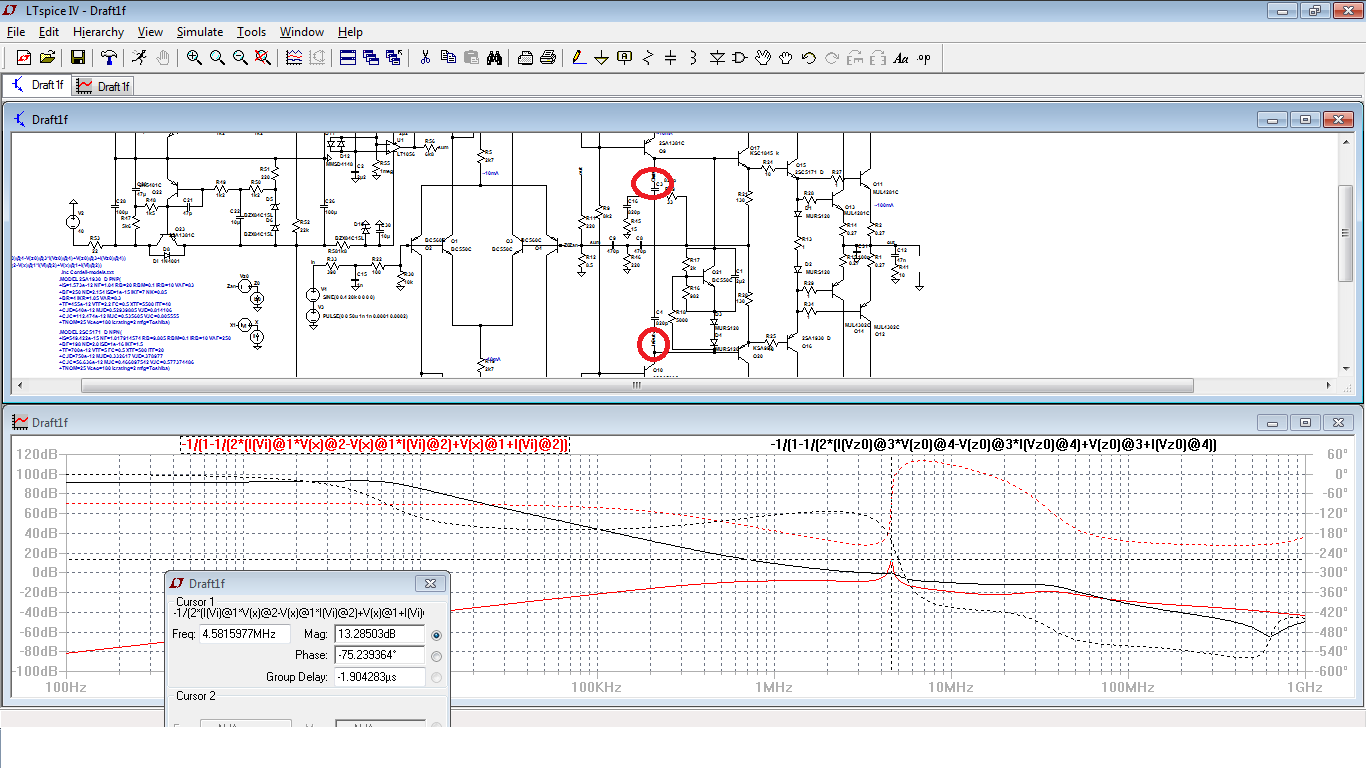This screenshot has height=768, width=1366.
Task: Select the Mag radio button in Cursor 1
Action: (x=436, y=635)
